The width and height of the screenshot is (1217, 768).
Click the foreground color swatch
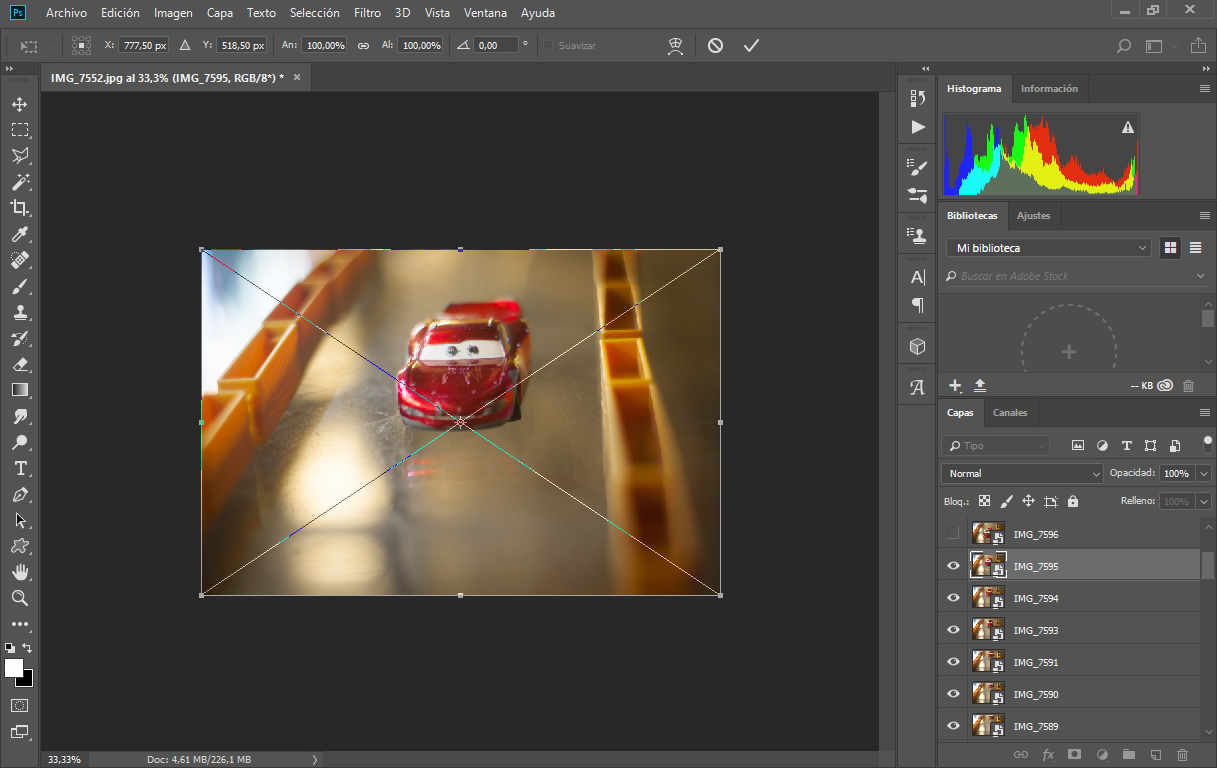14,668
